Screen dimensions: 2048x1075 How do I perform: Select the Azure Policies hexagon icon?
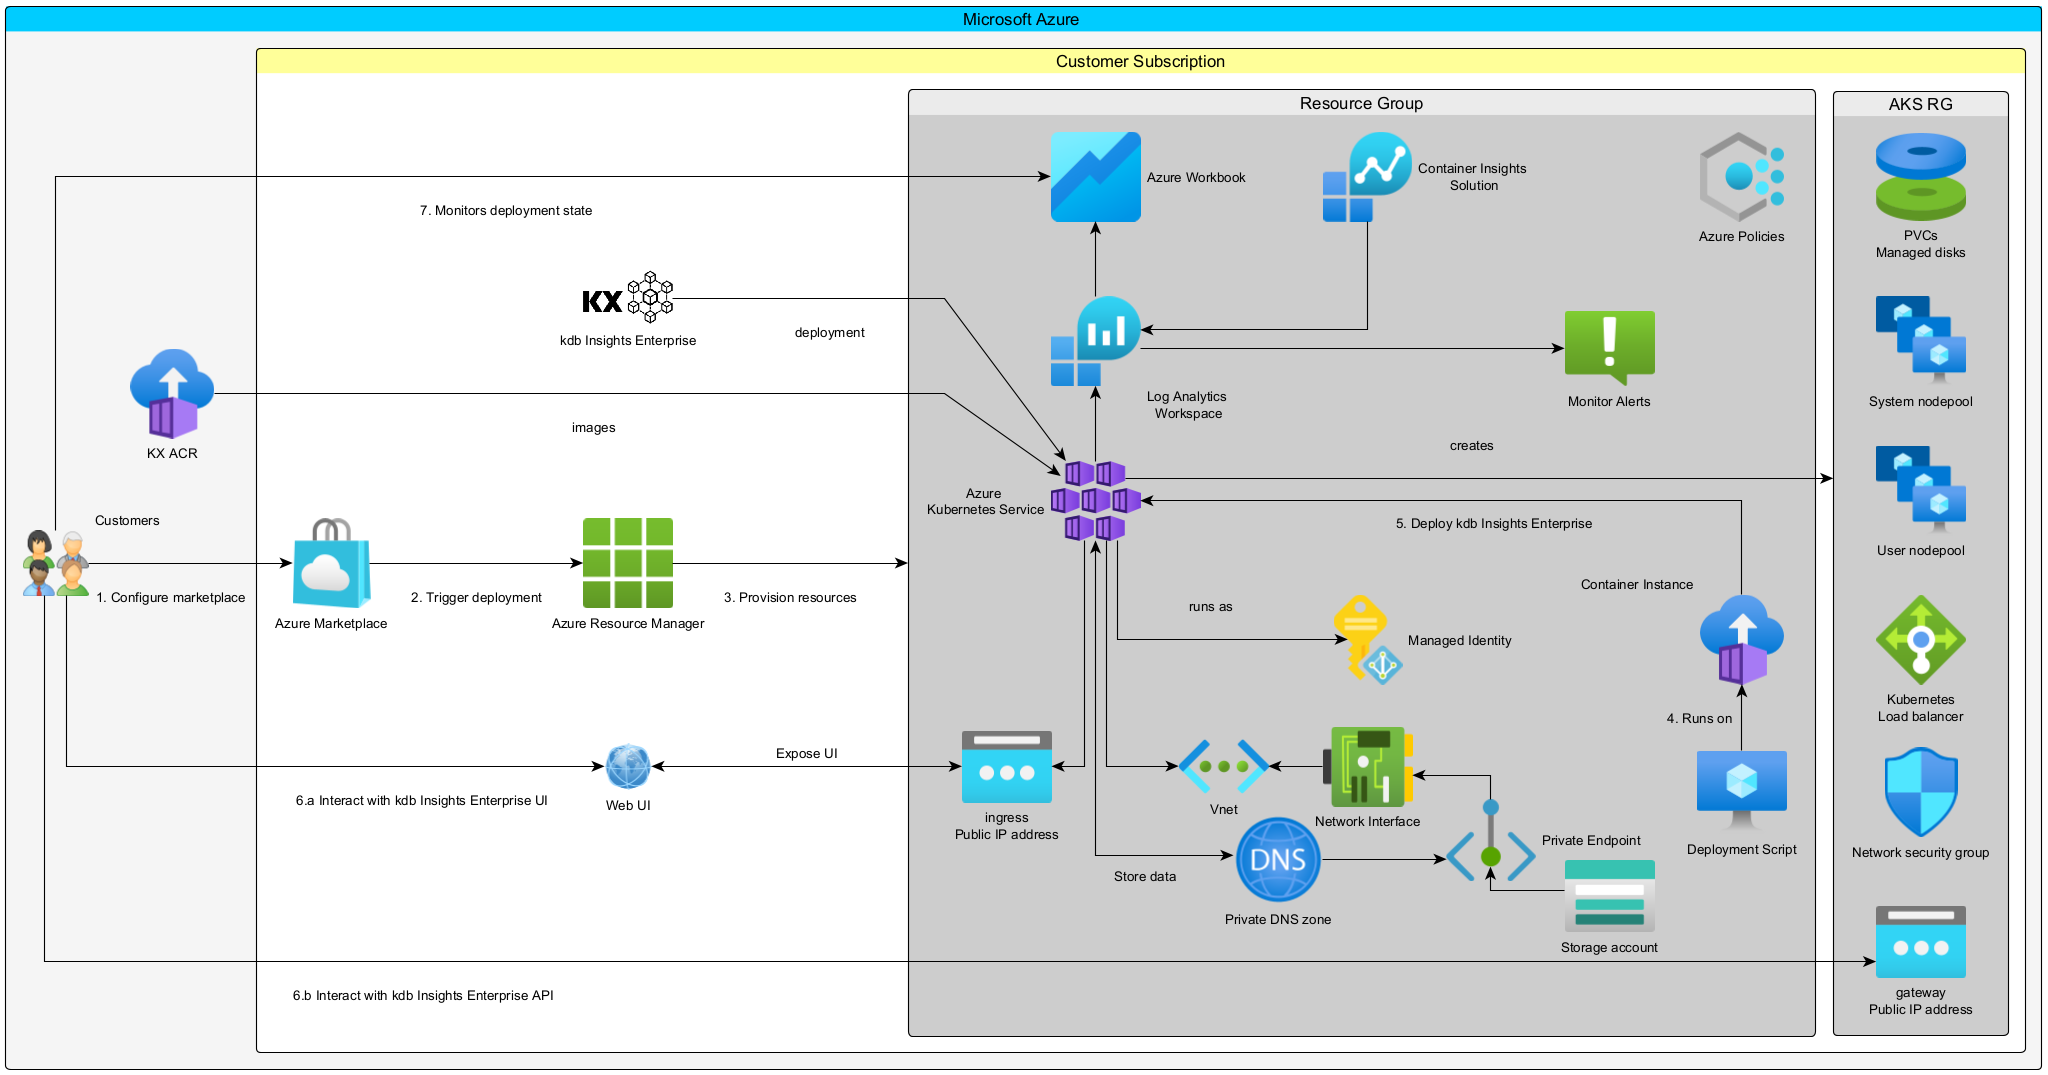click(1741, 177)
